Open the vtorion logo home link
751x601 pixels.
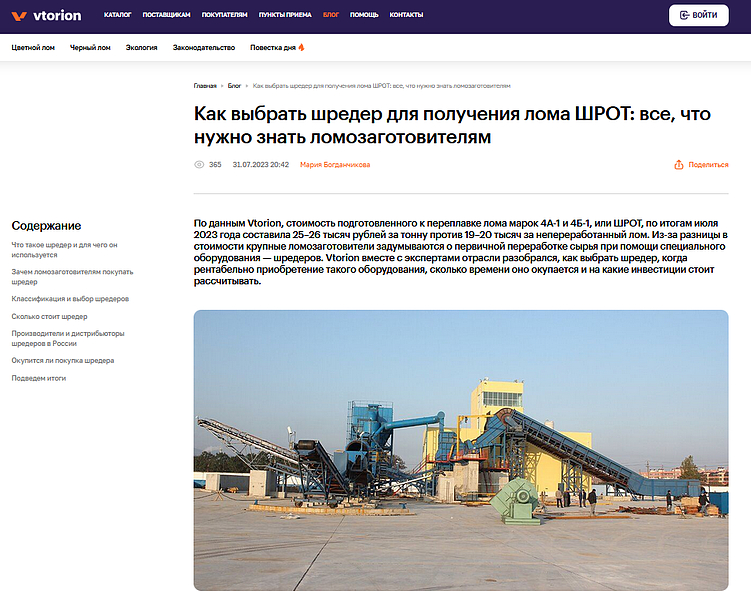tap(46, 16)
